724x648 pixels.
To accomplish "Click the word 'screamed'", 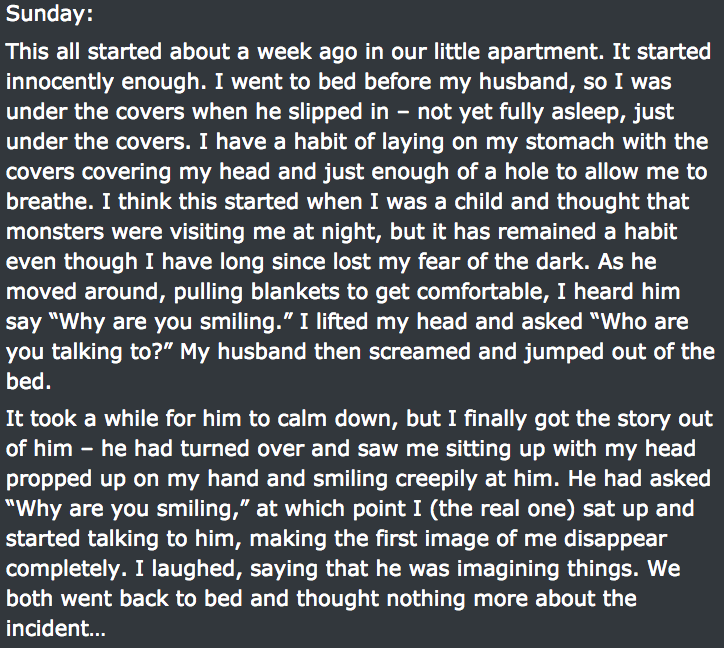I will tap(419, 352).
